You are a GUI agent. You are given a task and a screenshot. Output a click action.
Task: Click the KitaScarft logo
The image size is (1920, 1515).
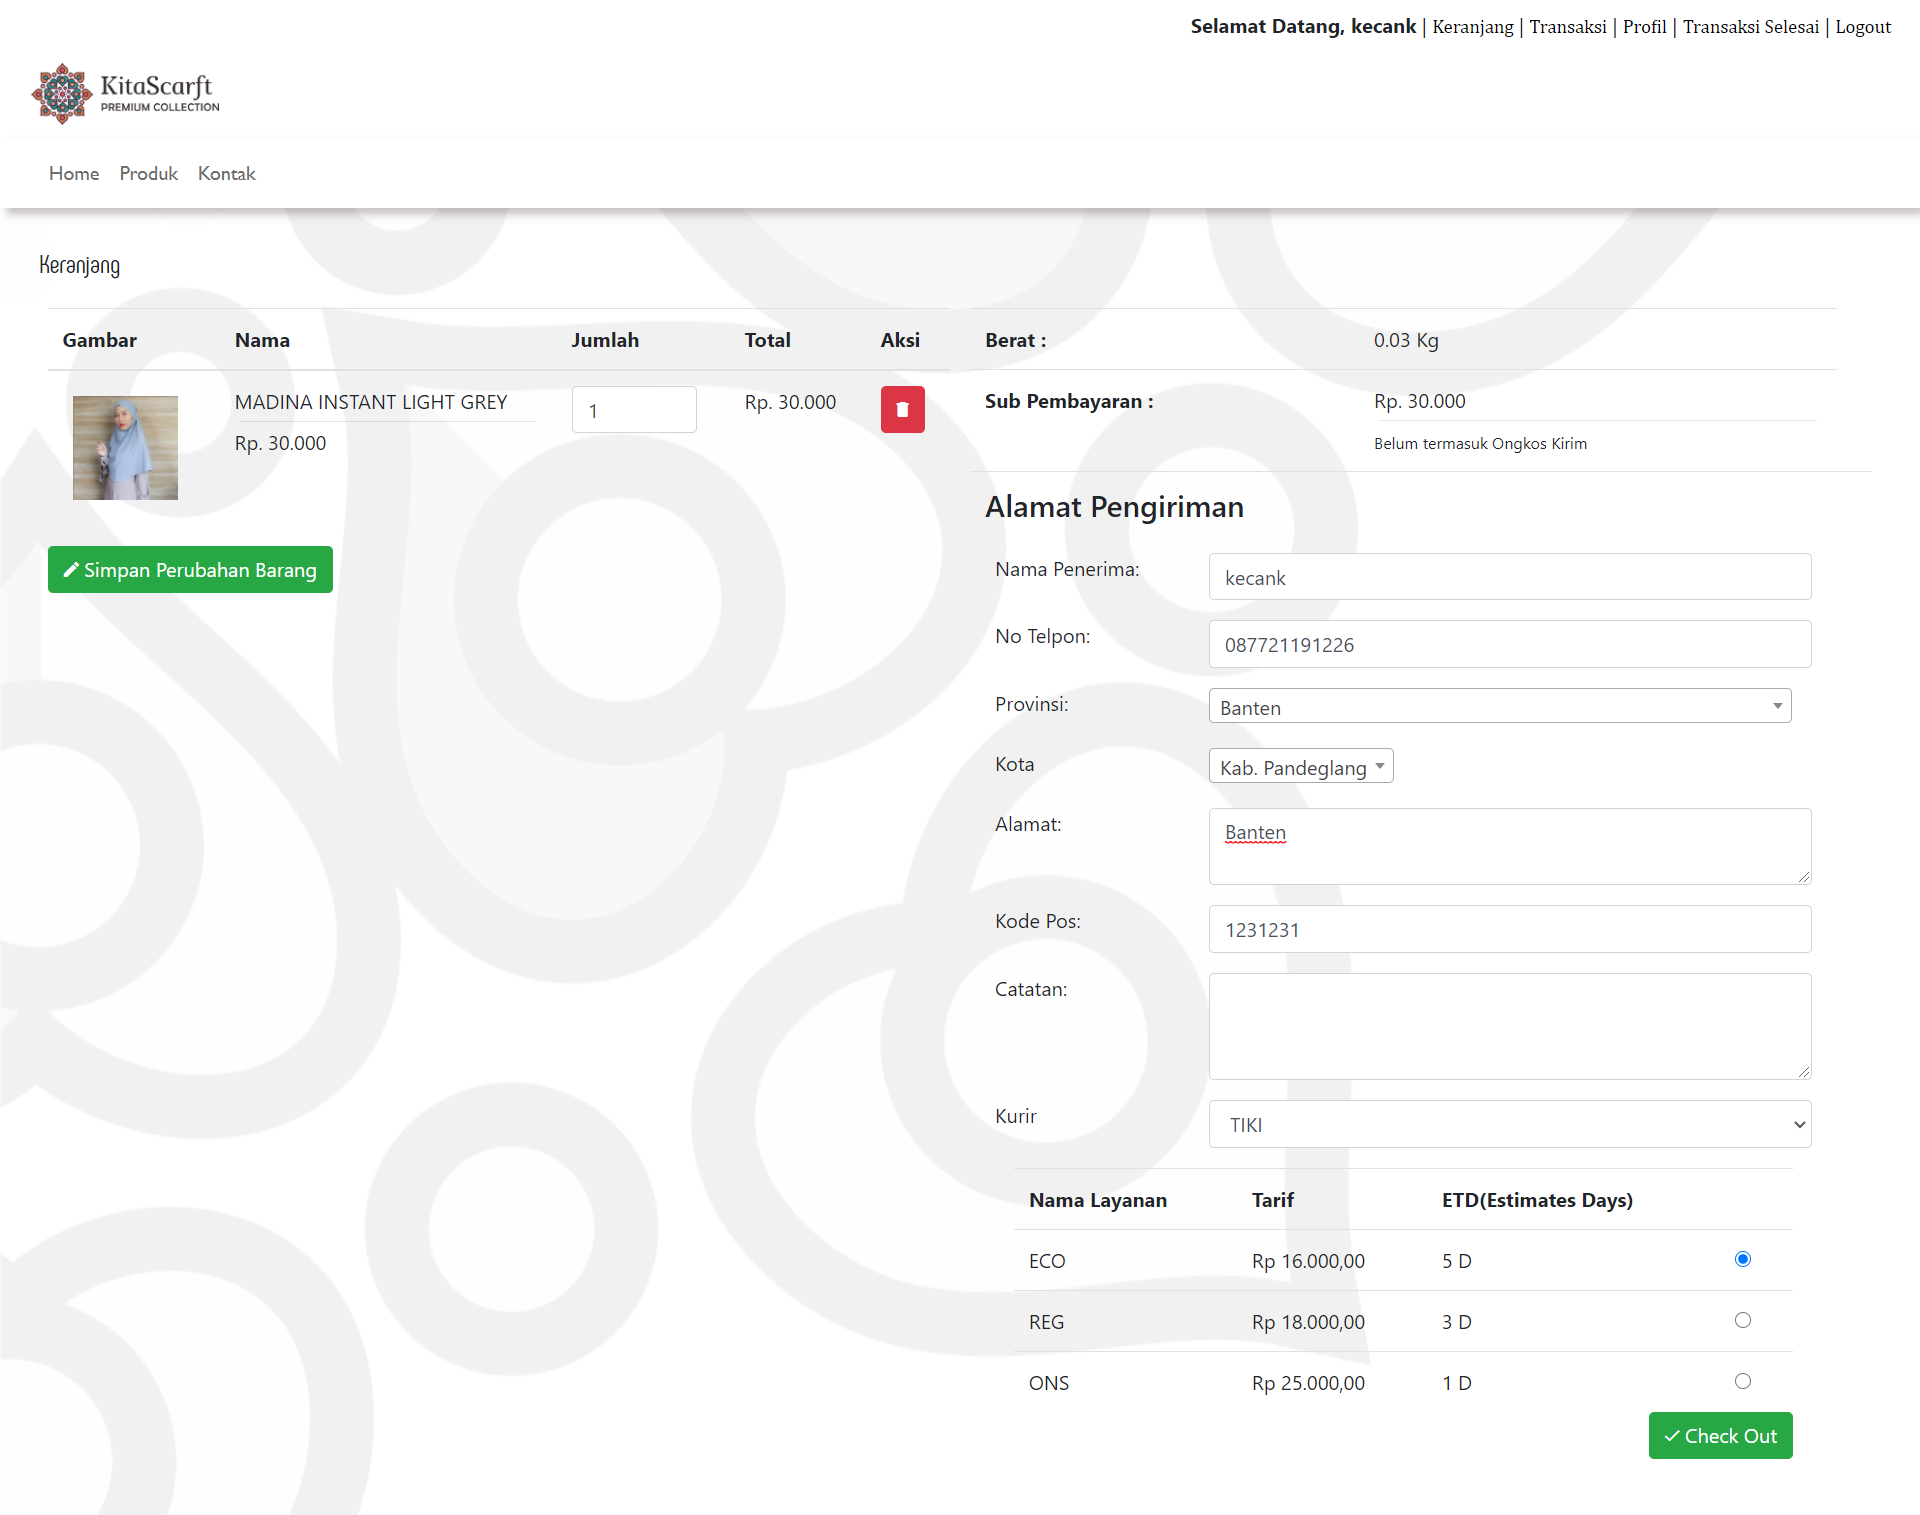126,94
